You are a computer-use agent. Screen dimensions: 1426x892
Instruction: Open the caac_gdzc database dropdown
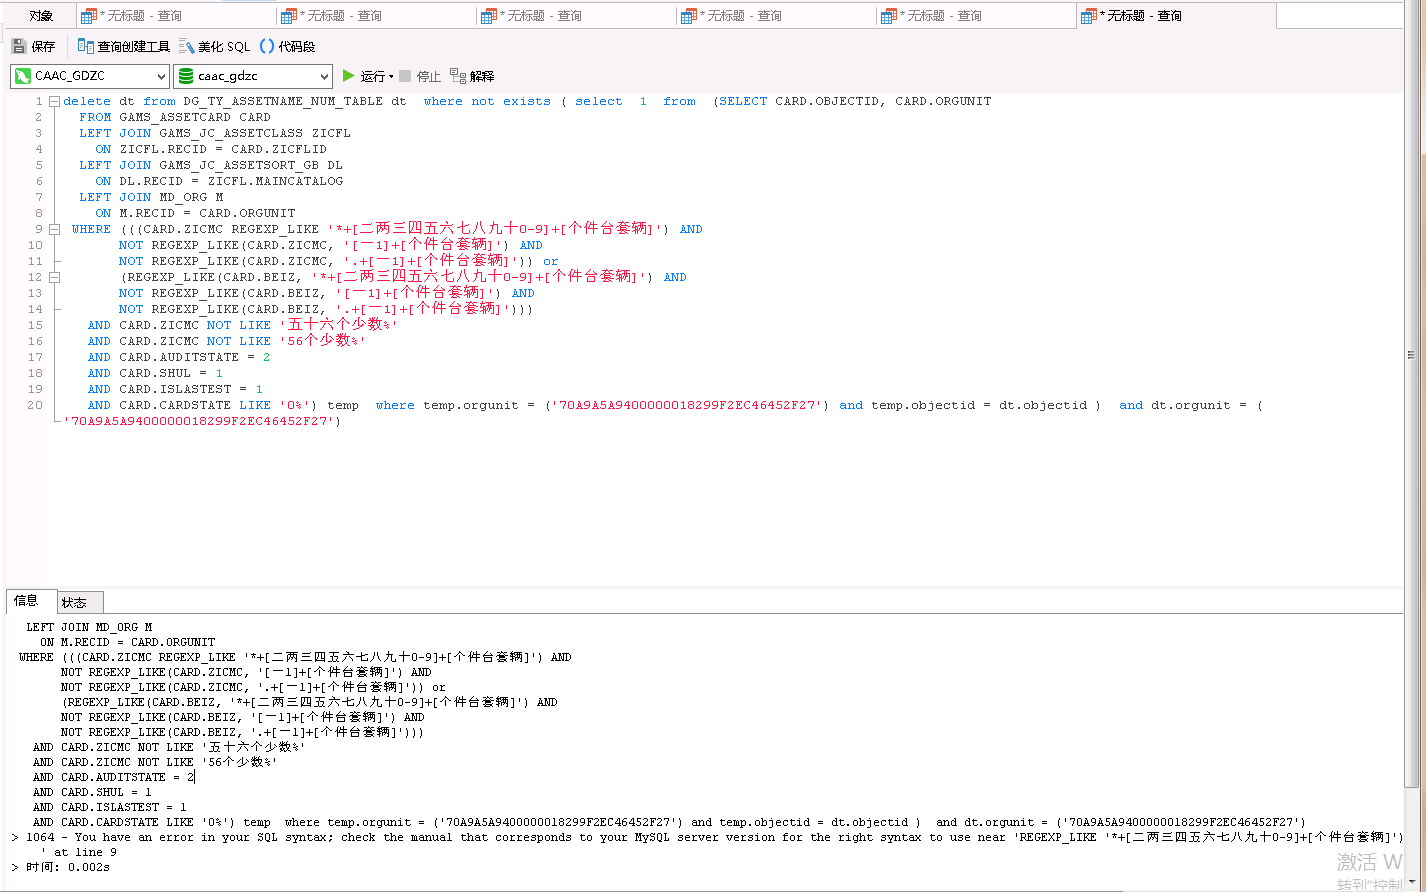[324, 76]
